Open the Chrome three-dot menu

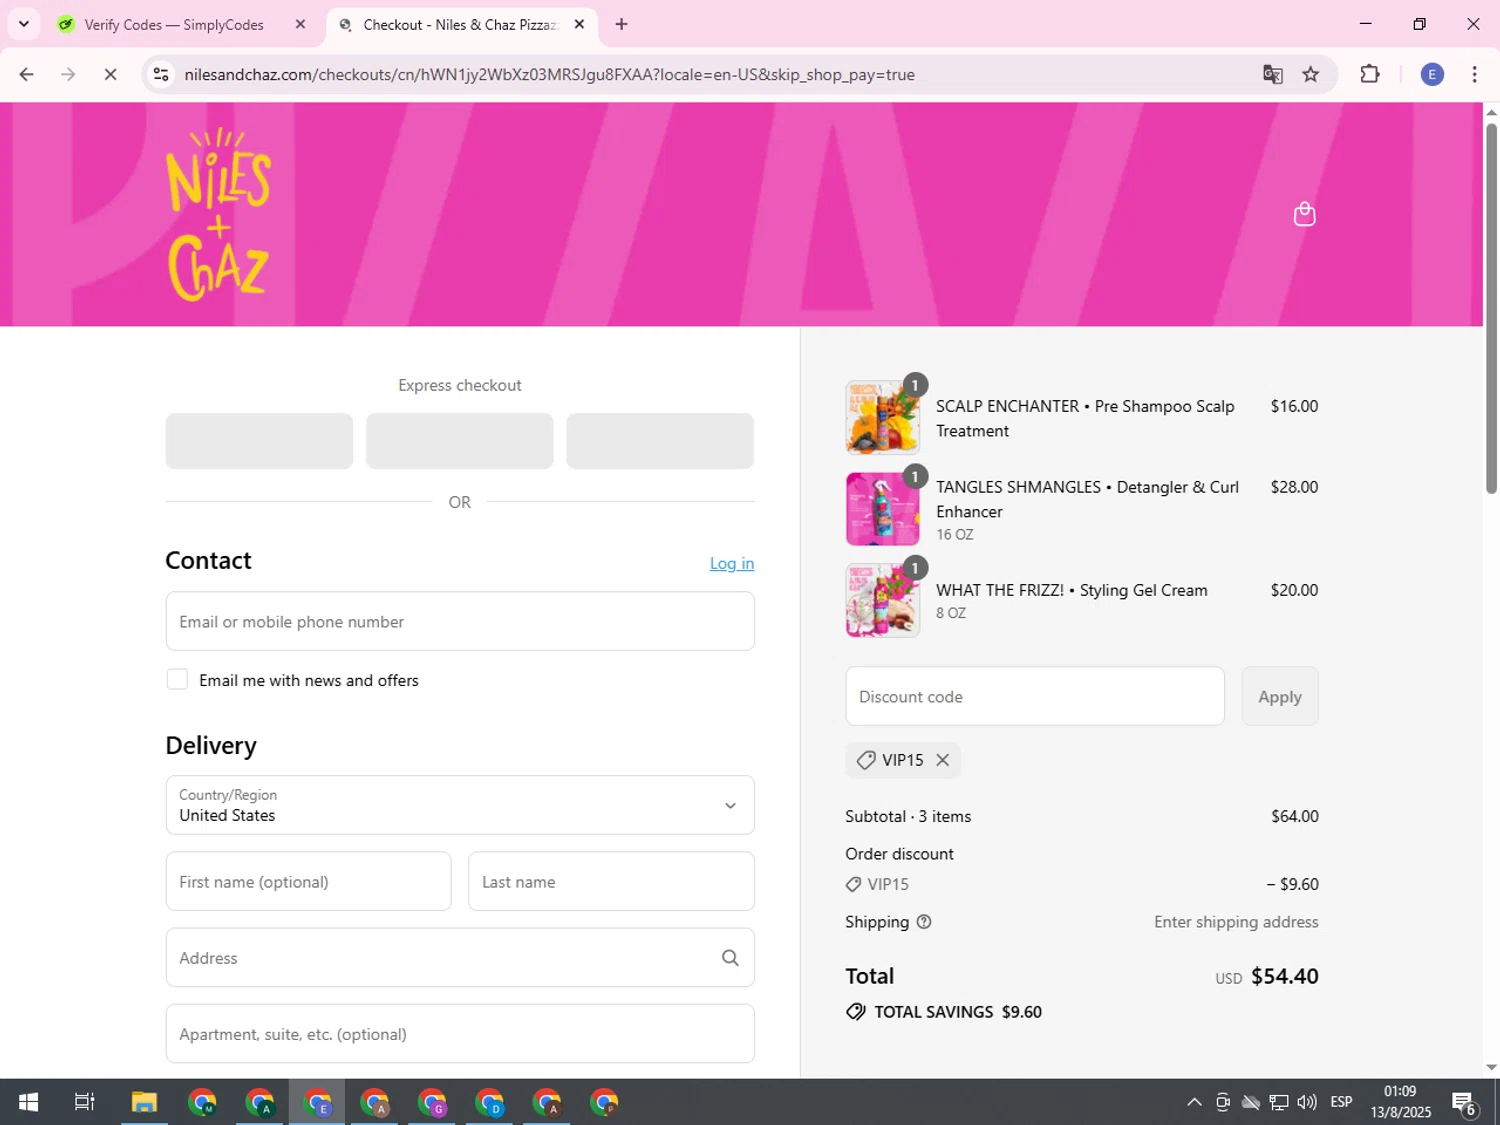pos(1474,74)
